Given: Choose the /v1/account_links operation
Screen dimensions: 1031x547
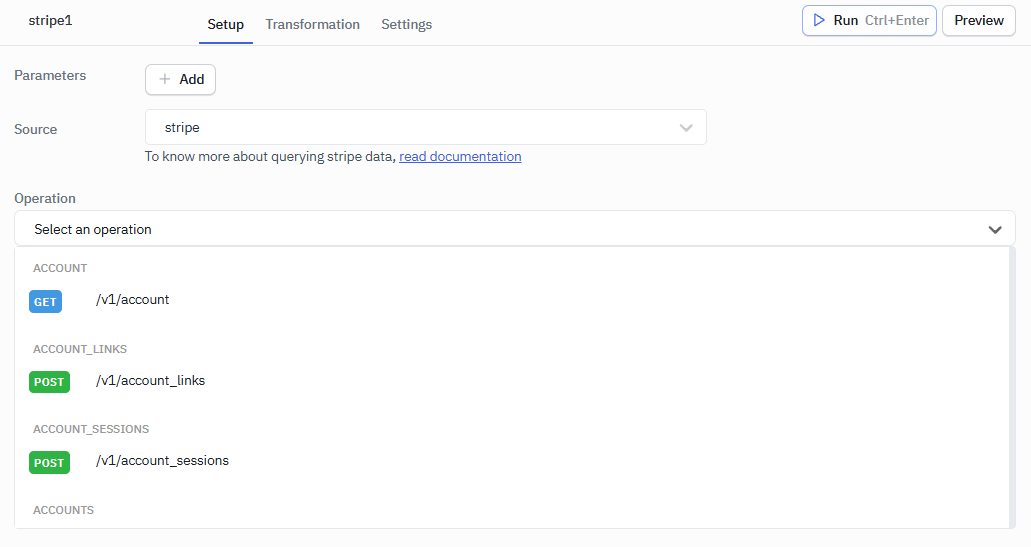Looking at the screenshot, I should point(150,380).
